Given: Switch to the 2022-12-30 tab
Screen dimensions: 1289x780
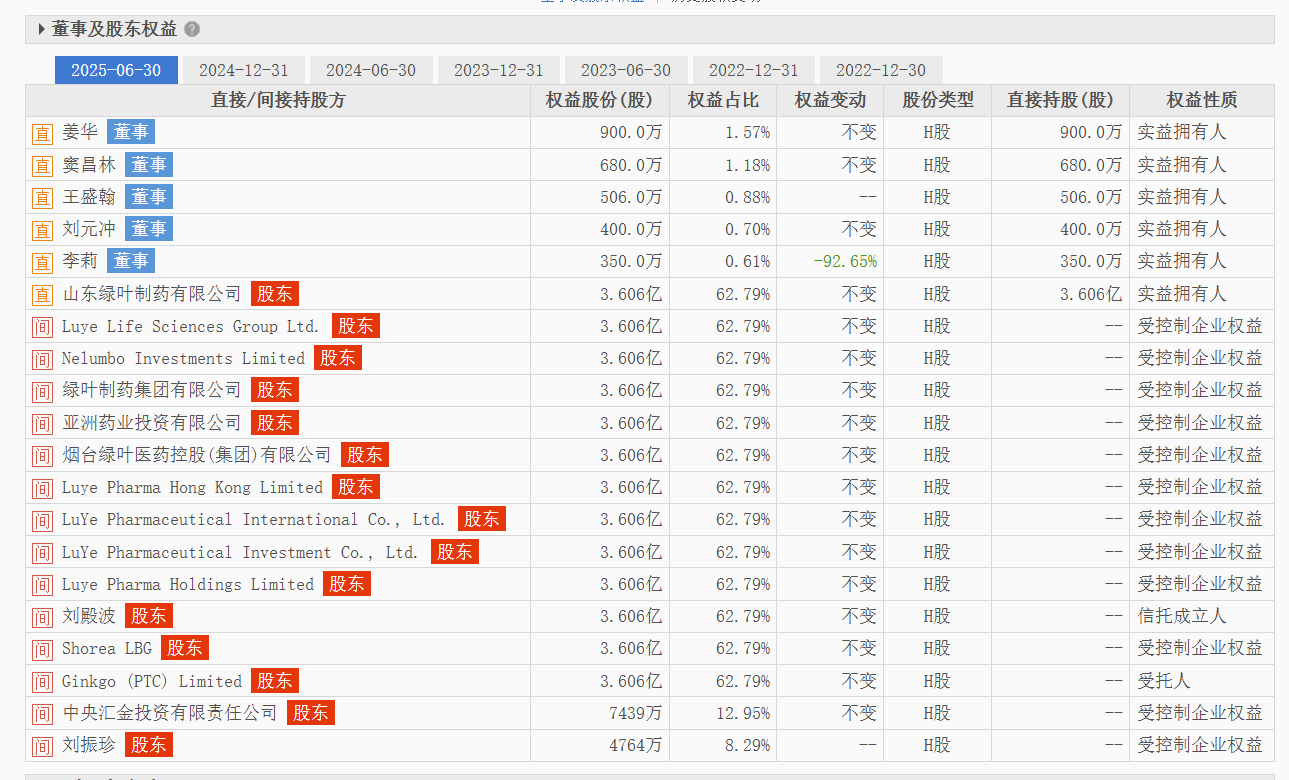Looking at the screenshot, I should point(881,70).
